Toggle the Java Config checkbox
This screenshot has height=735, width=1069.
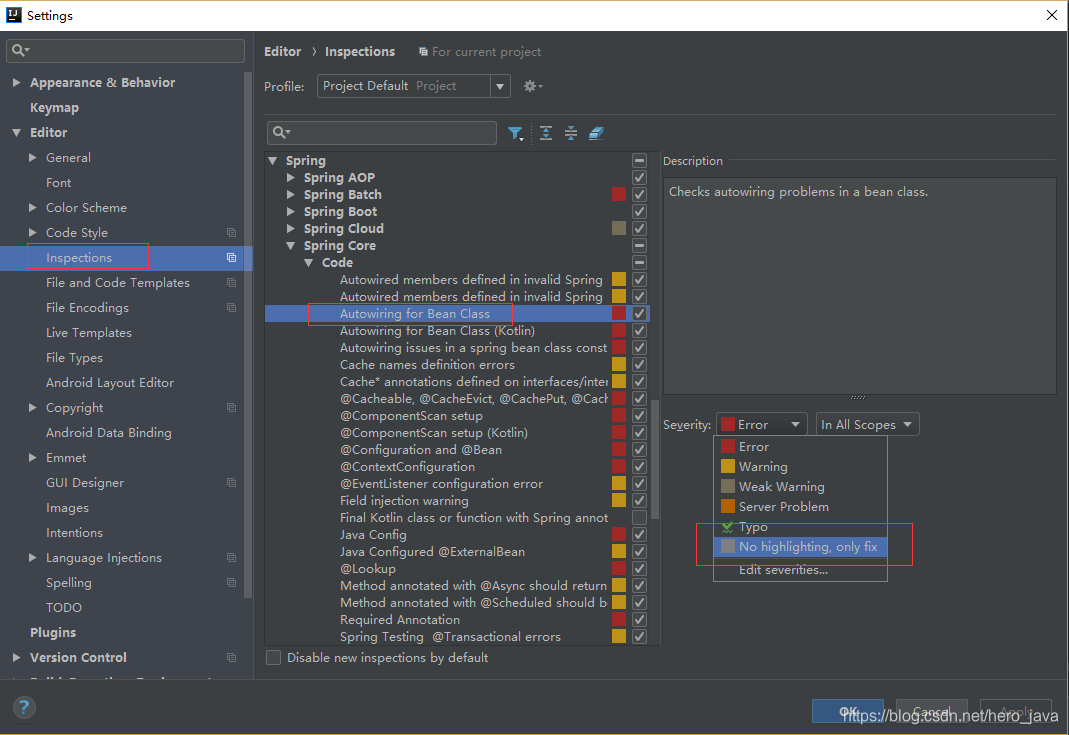639,535
